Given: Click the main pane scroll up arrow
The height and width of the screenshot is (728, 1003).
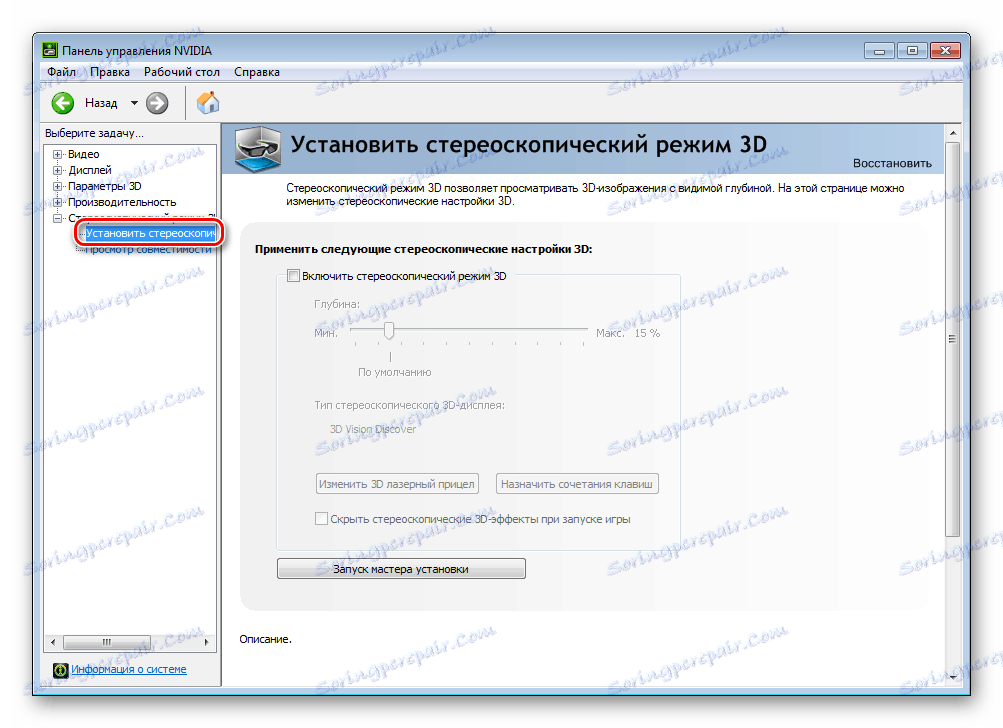Looking at the screenshot, I should [x=952, y=133].
